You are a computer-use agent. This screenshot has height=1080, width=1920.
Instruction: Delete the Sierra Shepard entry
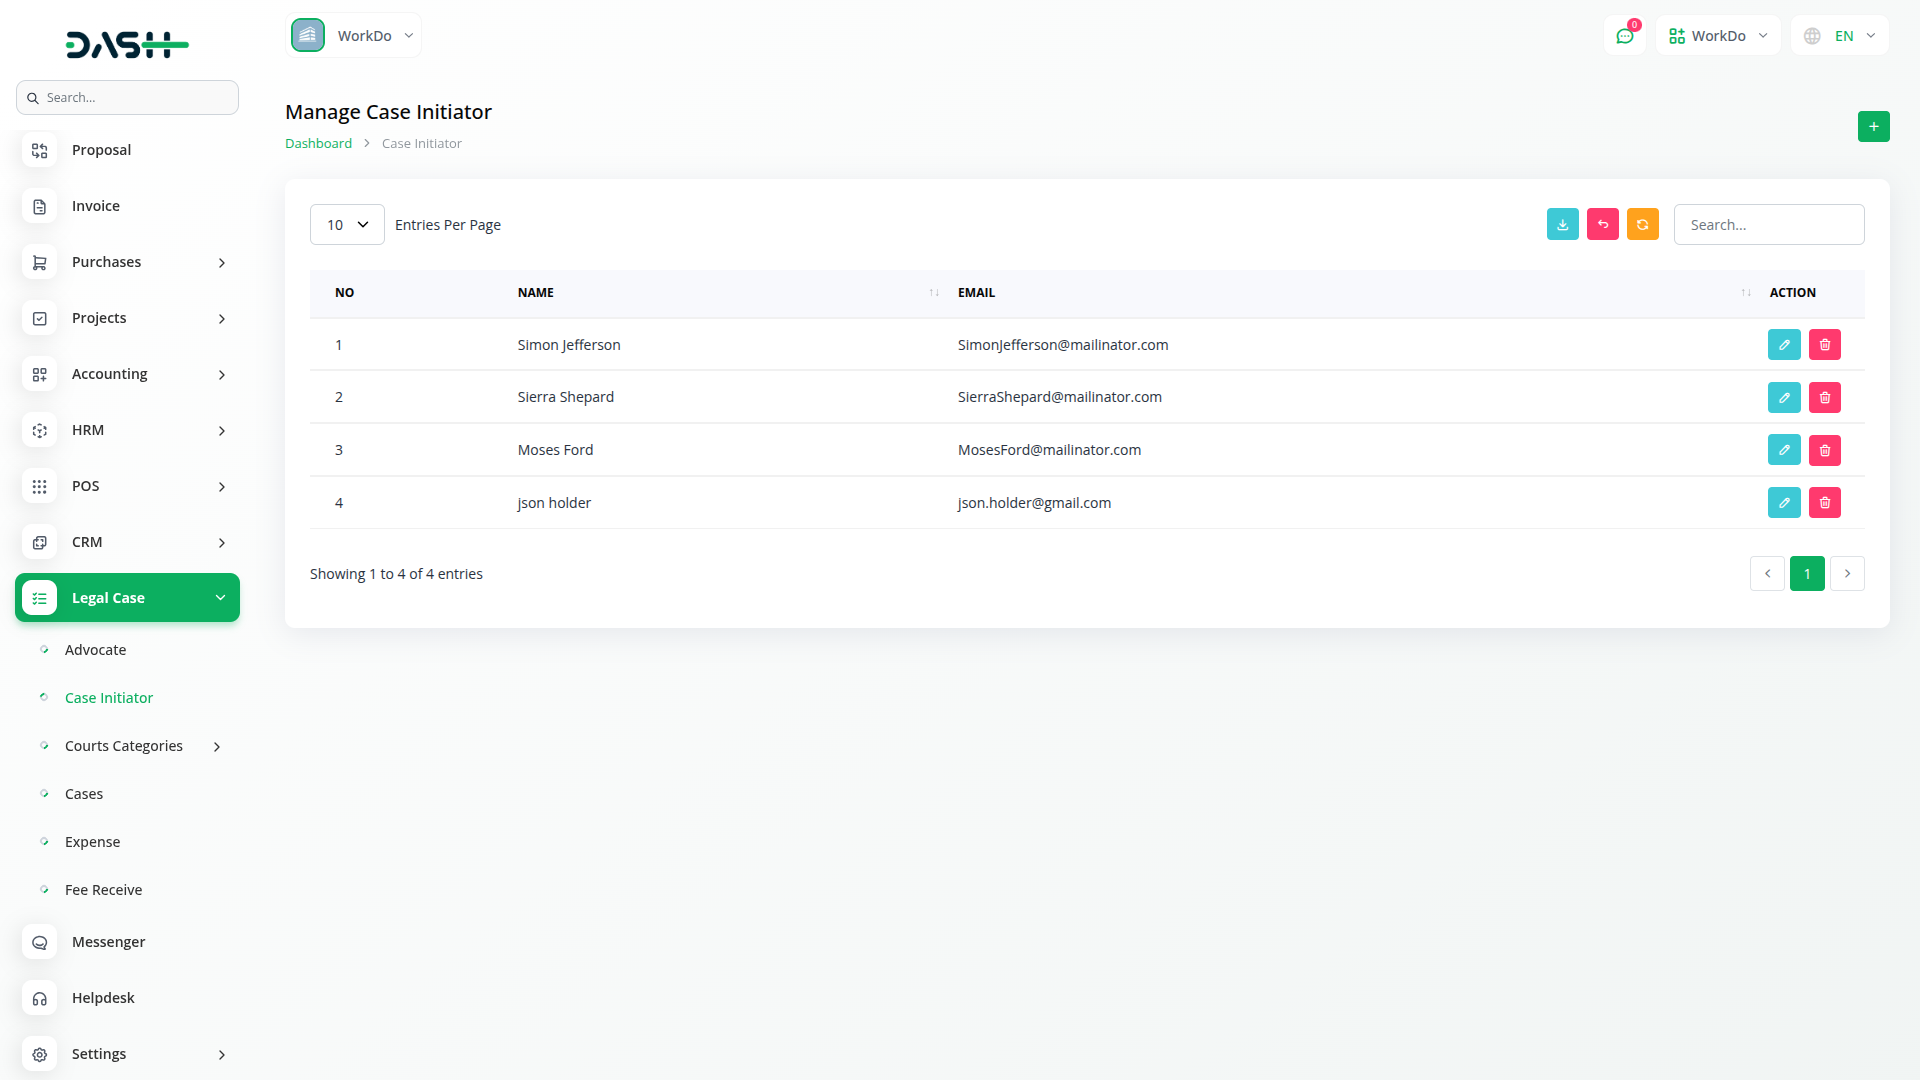coord(1825,398)
